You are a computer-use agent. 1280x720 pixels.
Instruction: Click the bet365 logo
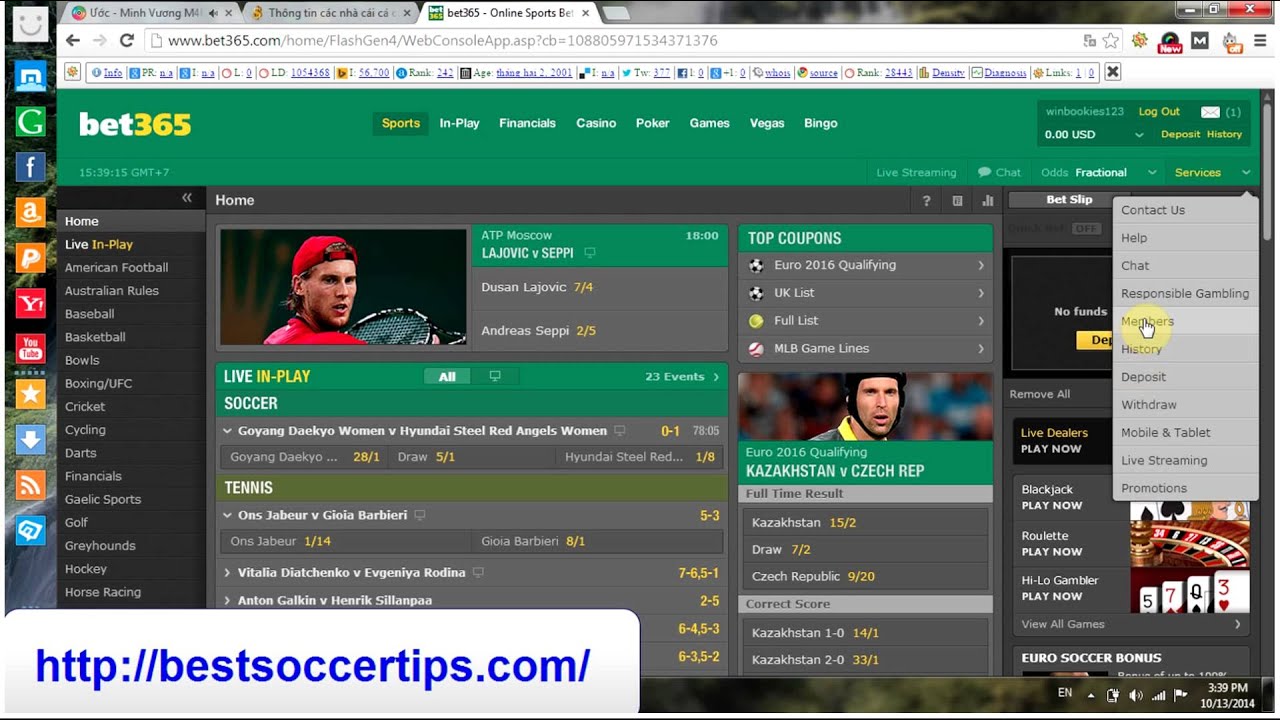(x=135, y=124)
